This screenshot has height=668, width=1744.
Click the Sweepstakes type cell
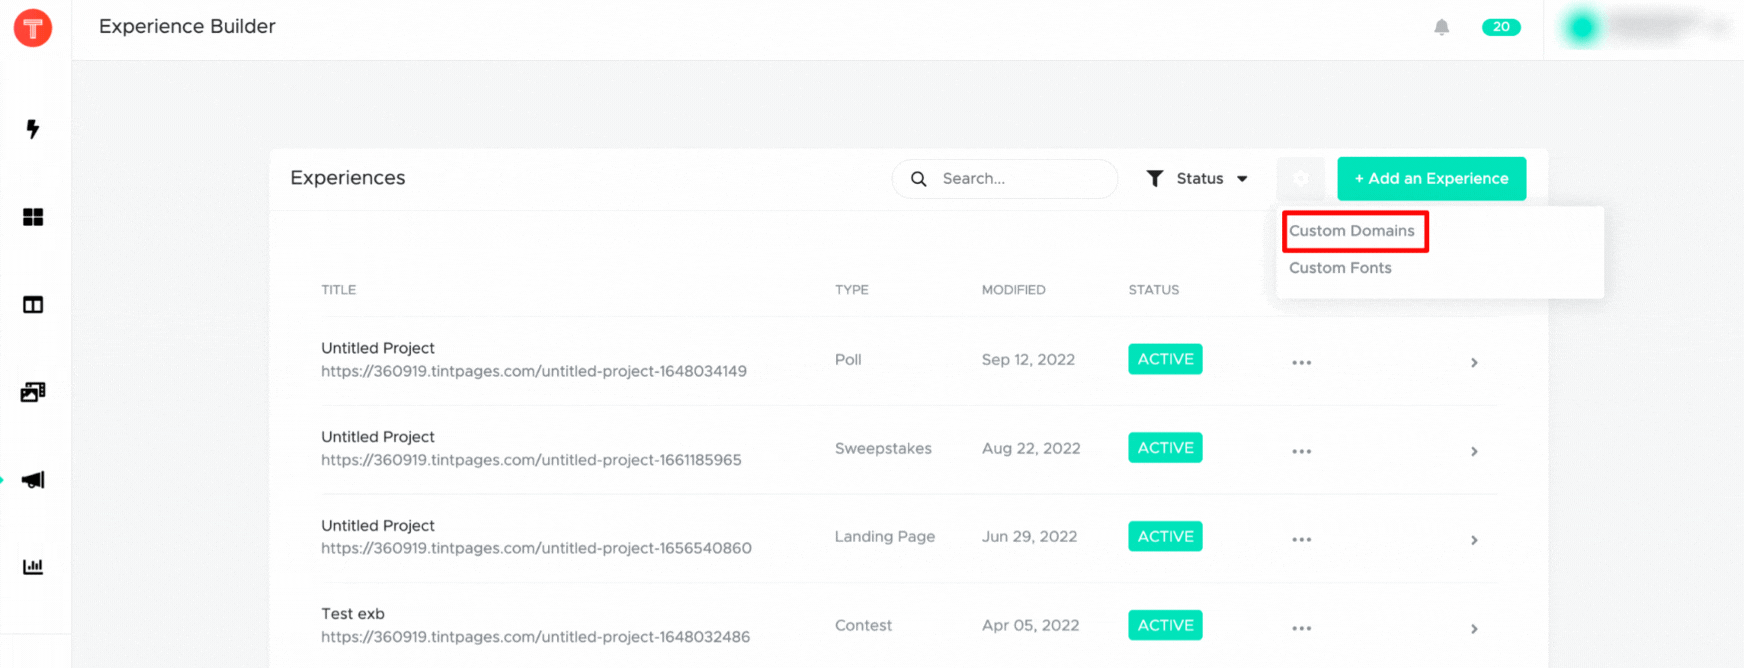tap(883, 448)
